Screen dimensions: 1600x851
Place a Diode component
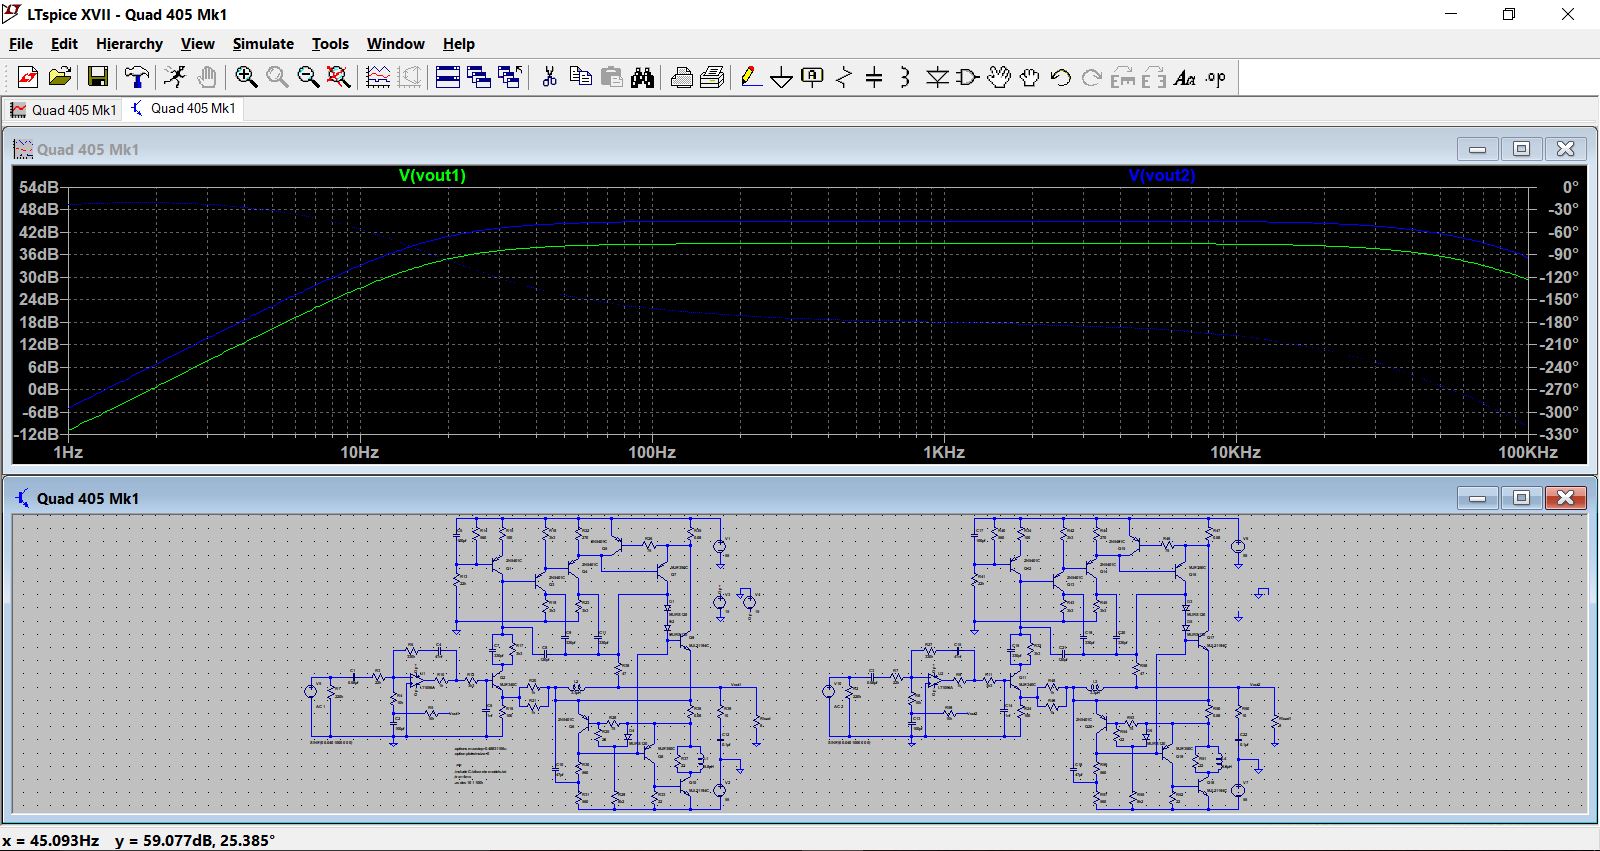tap(937, 77)
